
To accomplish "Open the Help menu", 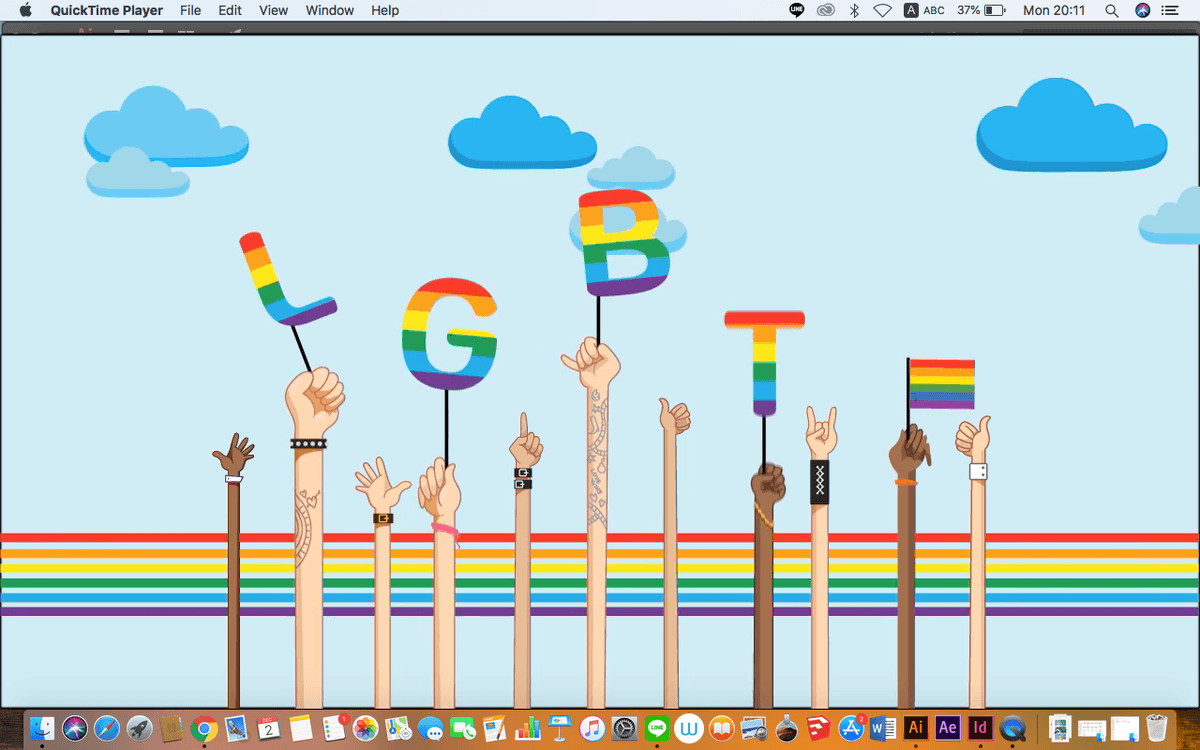I will click(385, 10).
